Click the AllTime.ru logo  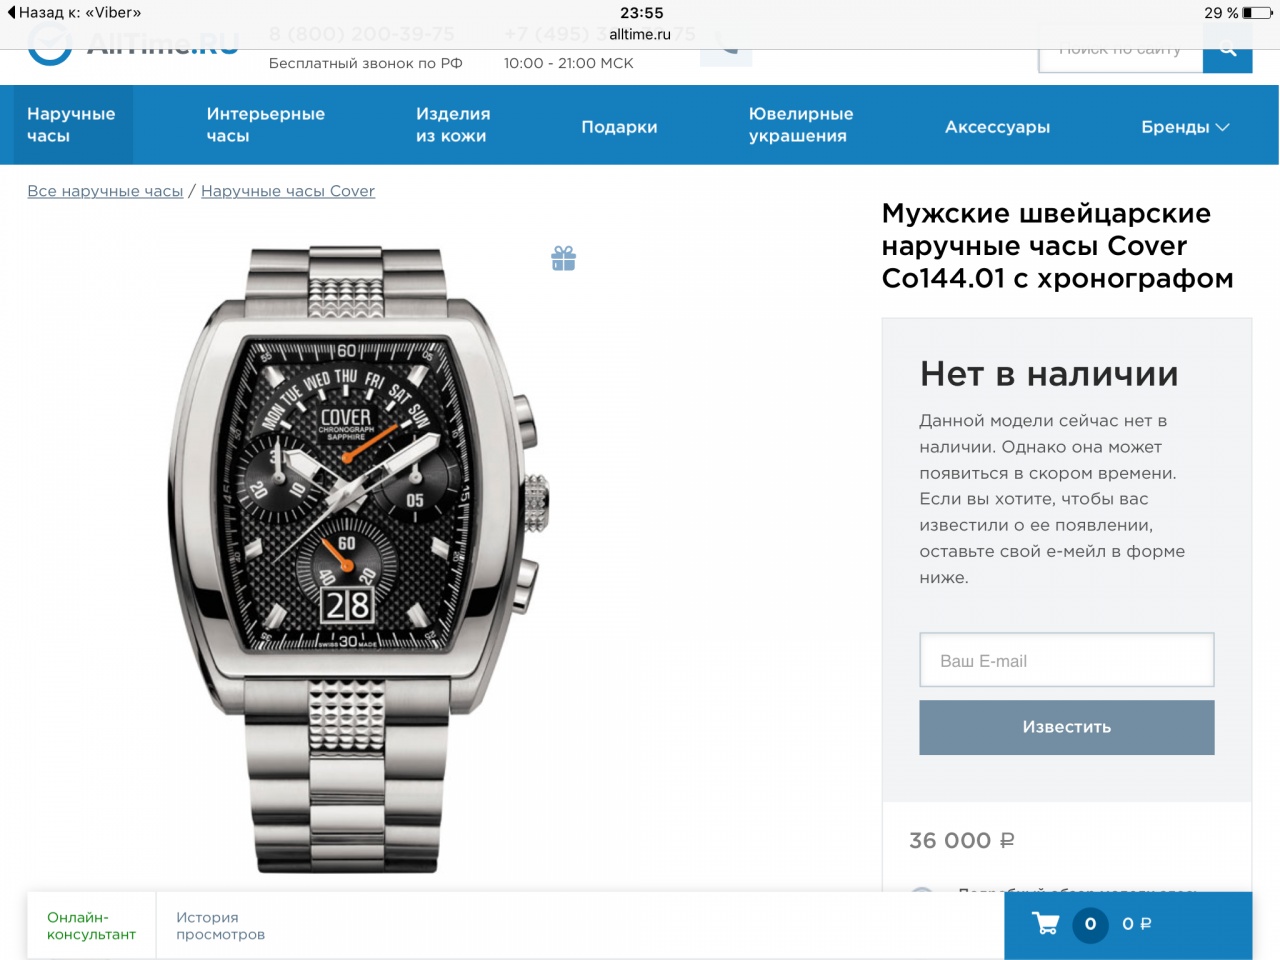coord(134,46)
